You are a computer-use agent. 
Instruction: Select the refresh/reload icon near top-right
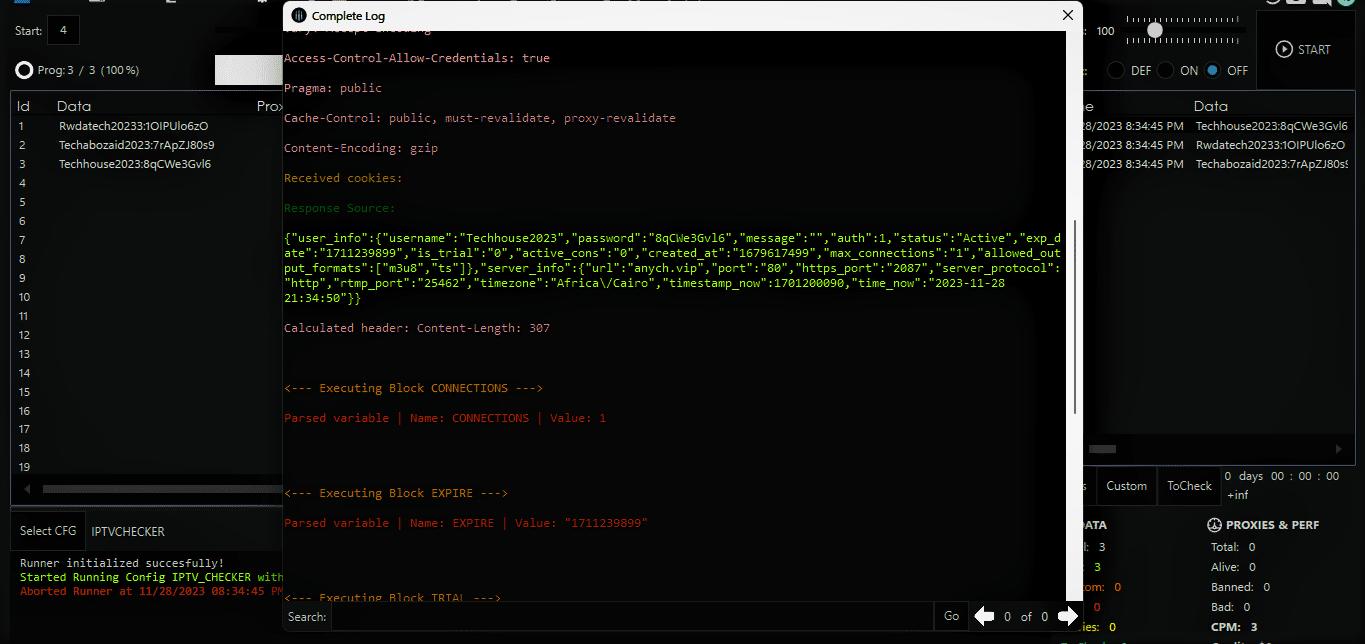pos(1273,4)
